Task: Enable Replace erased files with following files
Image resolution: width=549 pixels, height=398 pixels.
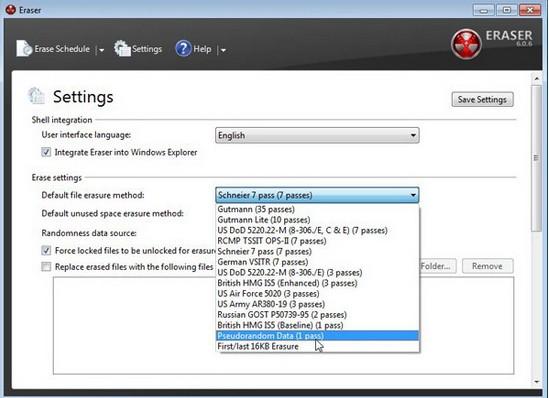Action: [46, 266]
